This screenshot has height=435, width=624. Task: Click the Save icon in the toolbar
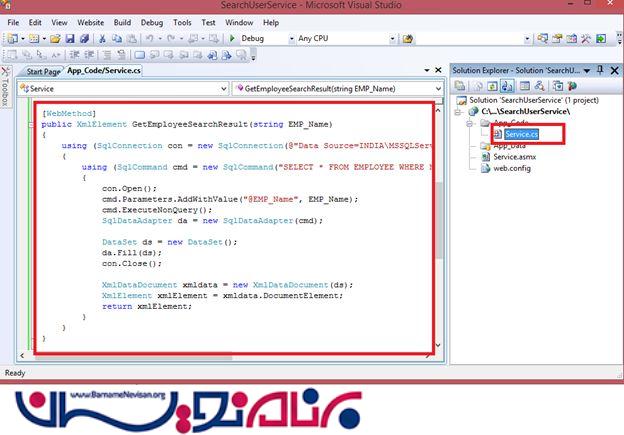click(71, 39)
